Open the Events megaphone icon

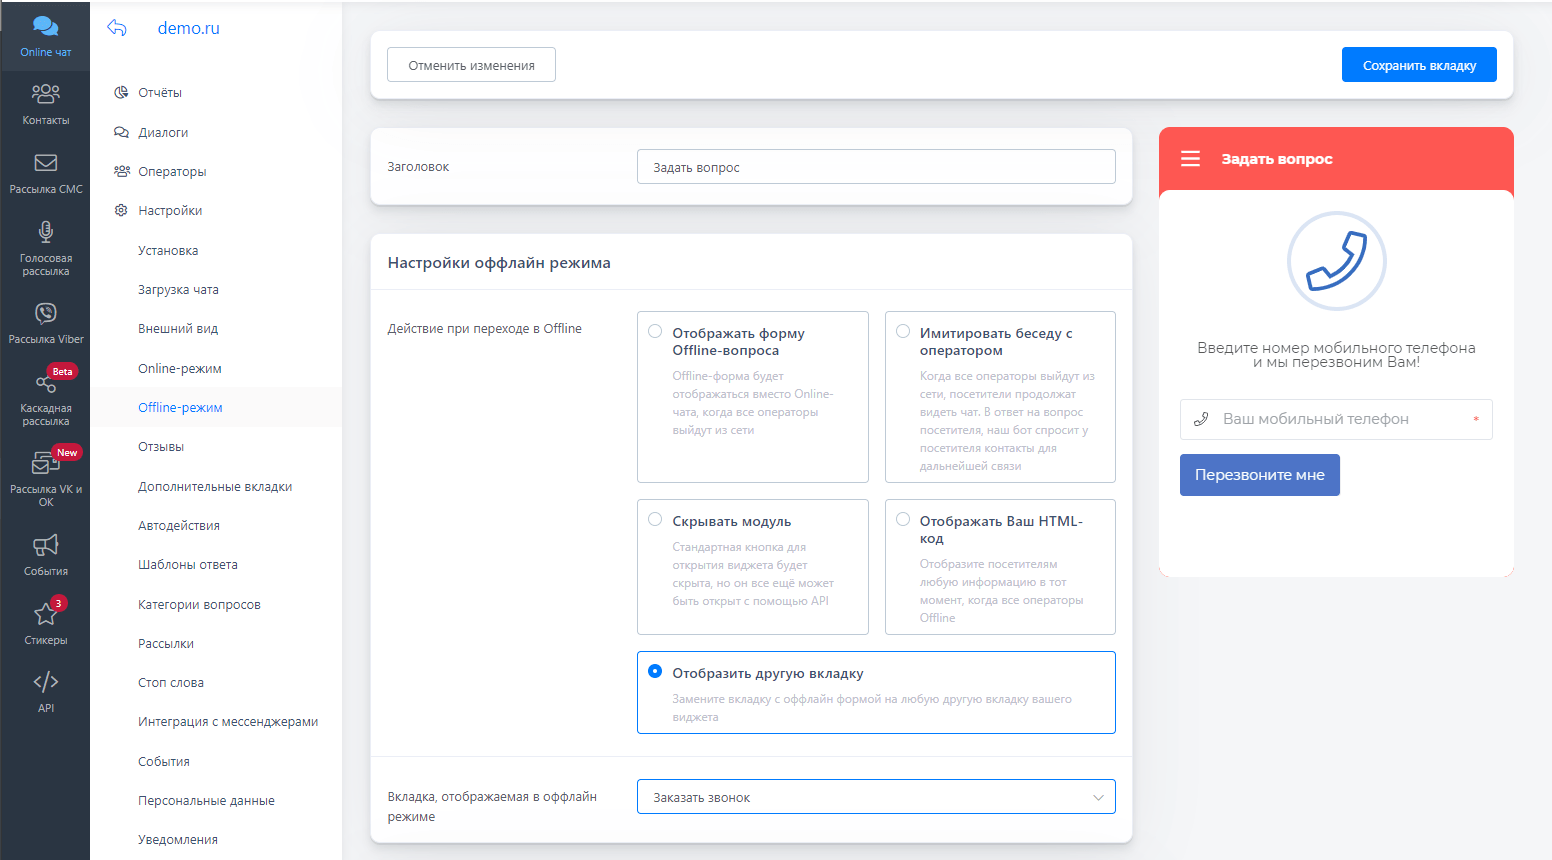[45, 545]
